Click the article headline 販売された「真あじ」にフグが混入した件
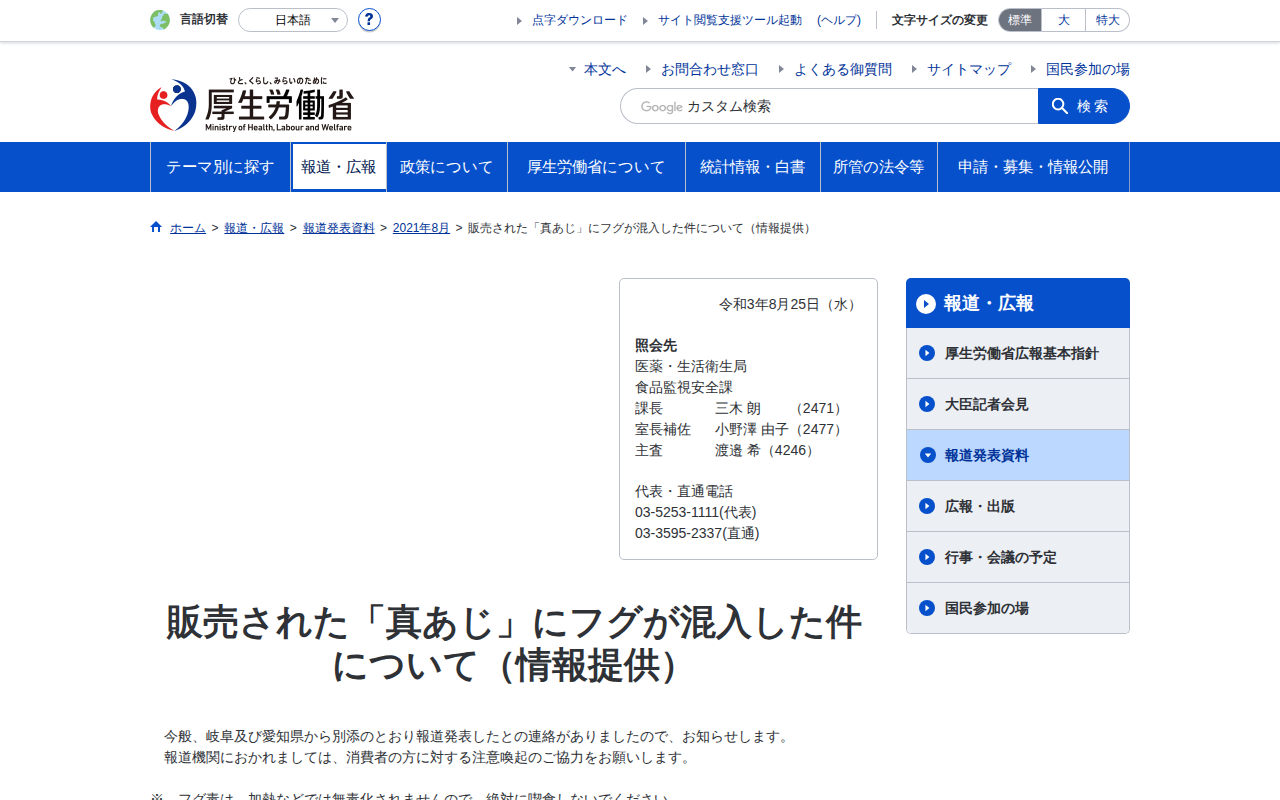Screen dimensions: 1280x800 click(x=513, y=644)
